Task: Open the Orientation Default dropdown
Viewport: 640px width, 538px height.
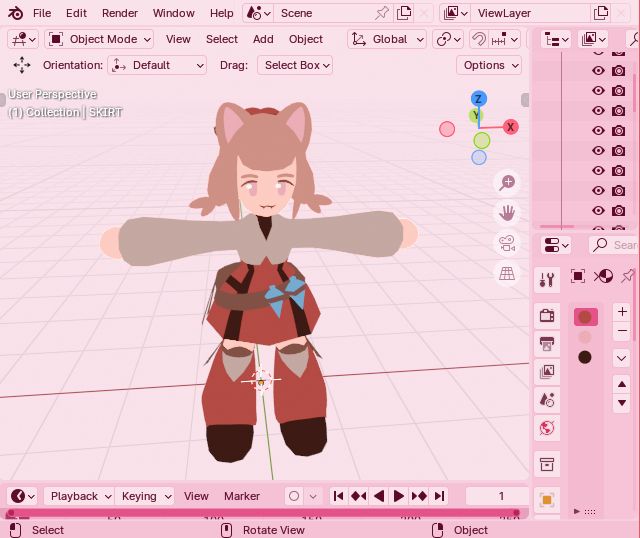Action: coord(157,65)
